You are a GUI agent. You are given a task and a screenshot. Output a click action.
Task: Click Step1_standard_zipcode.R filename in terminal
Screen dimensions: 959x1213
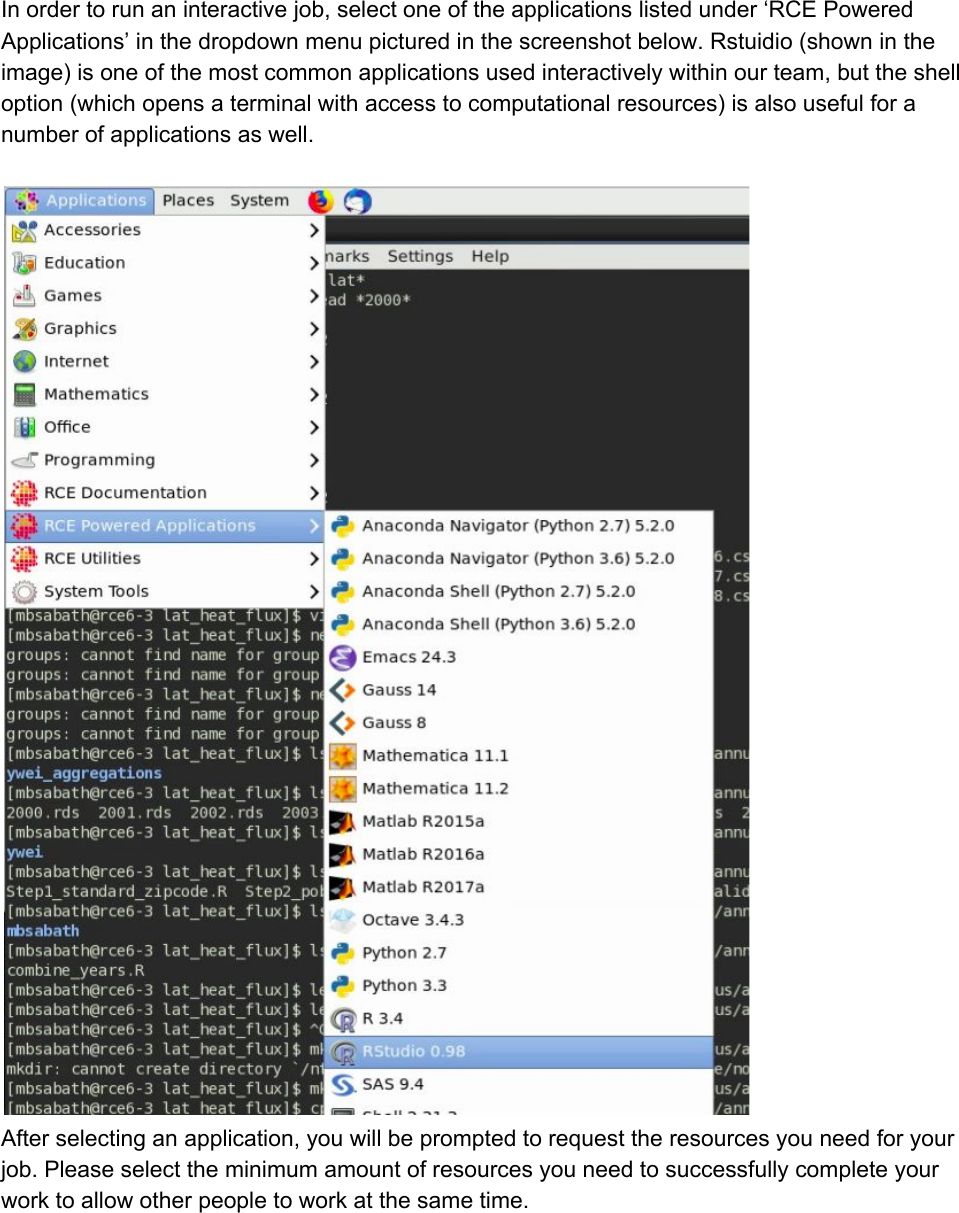118,892
